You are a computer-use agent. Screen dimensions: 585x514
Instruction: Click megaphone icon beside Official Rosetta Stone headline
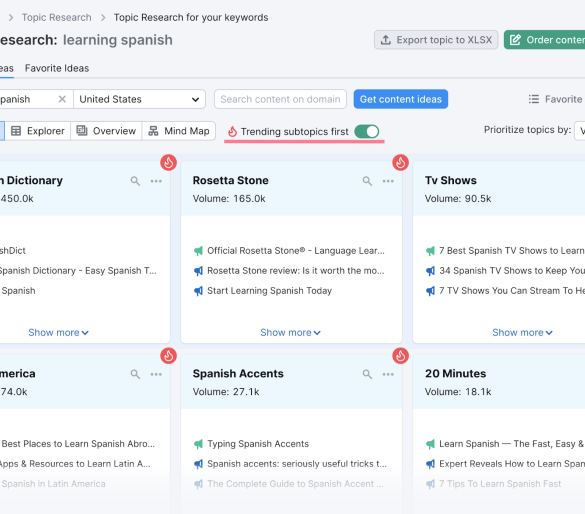point(198,251)
